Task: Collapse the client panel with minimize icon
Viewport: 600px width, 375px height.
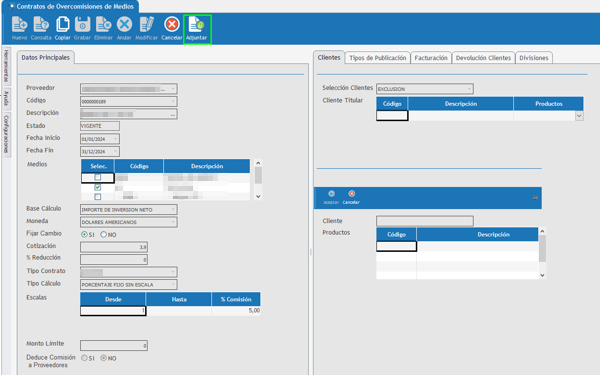Action: coord(535,197)
